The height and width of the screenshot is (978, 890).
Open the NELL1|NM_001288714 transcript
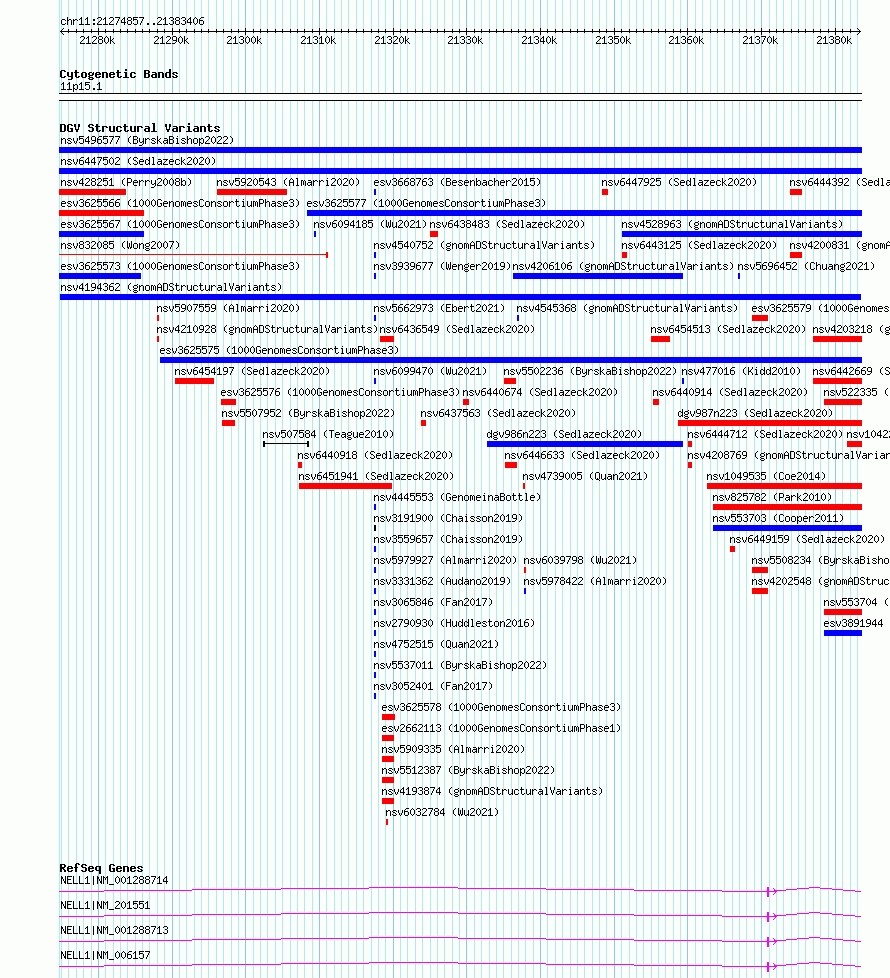click(x=114, y=881)
